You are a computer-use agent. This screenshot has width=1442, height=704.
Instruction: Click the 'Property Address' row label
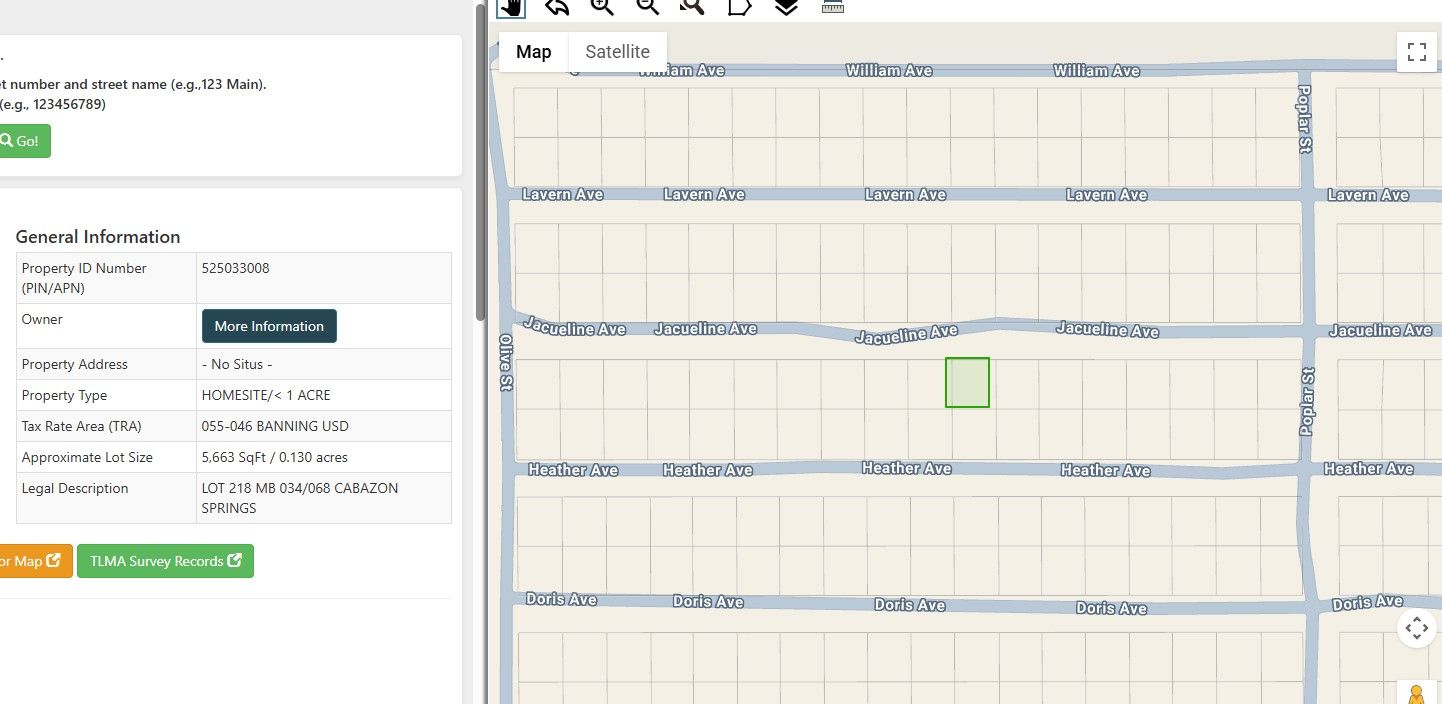tap(75, 364)
